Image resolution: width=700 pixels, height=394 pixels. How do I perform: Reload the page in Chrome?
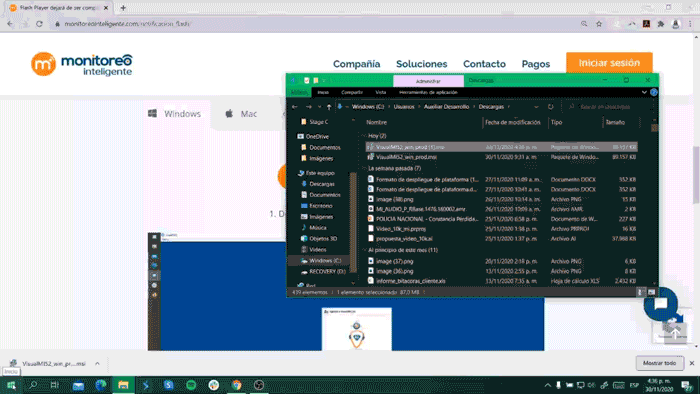(39, 24)
